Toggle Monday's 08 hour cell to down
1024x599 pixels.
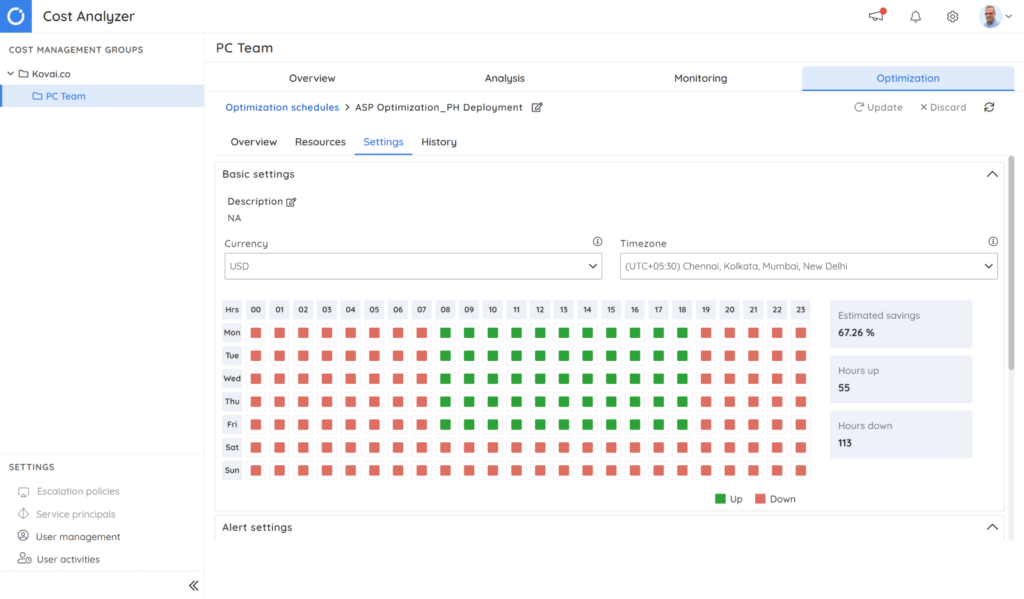point(445,332)
